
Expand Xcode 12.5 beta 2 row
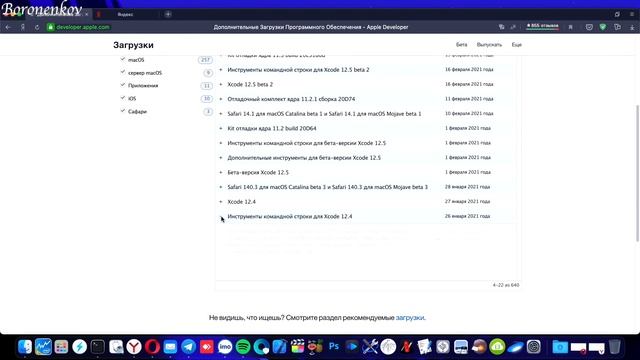point(221,84)
